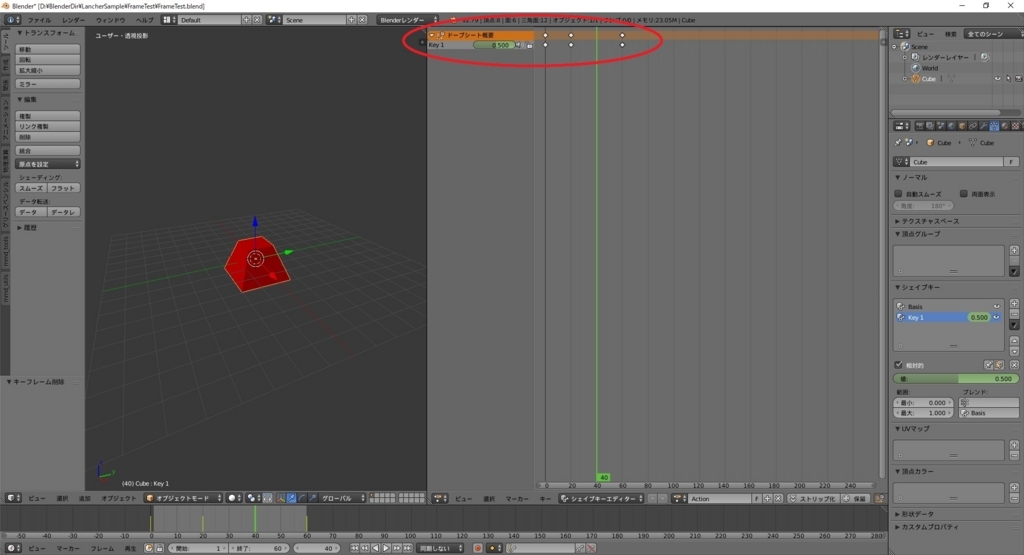Select the scale manipulator icon
This screenshot has width=1024, height=555.
312,498
